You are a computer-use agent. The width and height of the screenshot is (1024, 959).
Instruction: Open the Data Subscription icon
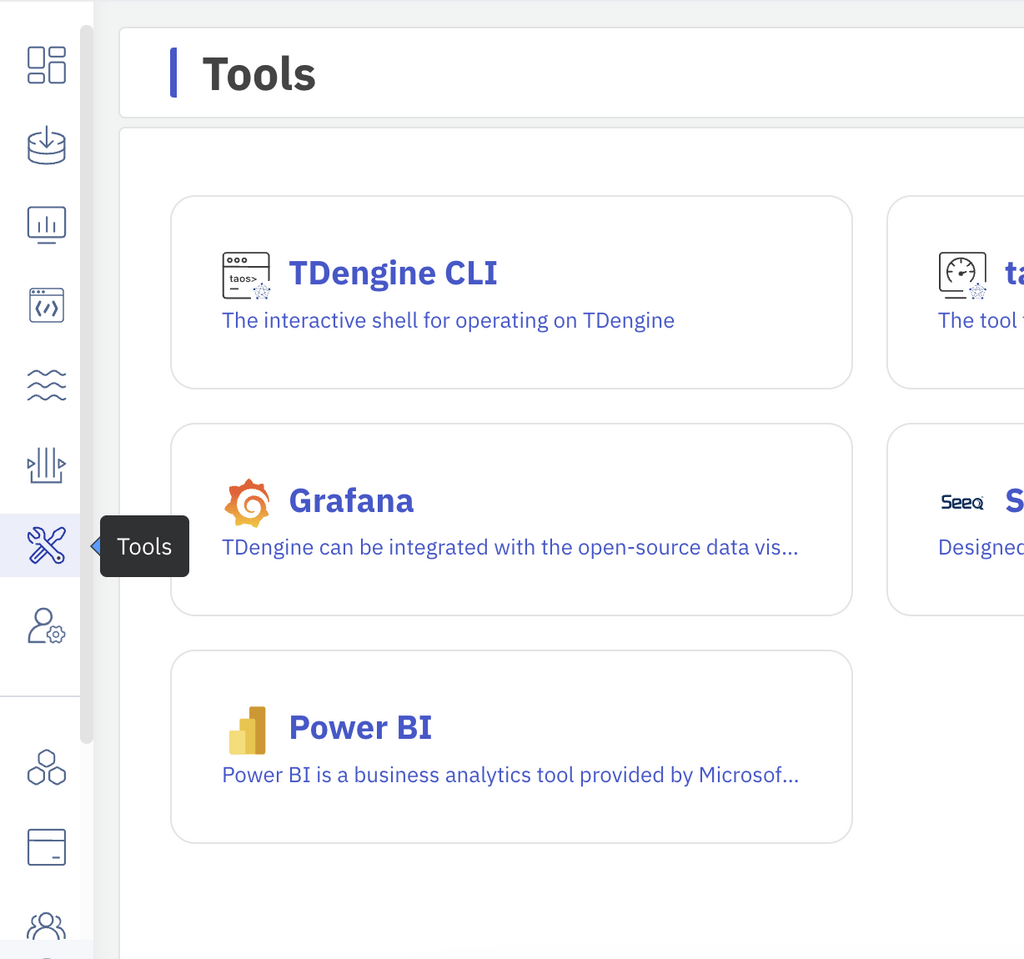click(x=45, y=465)
